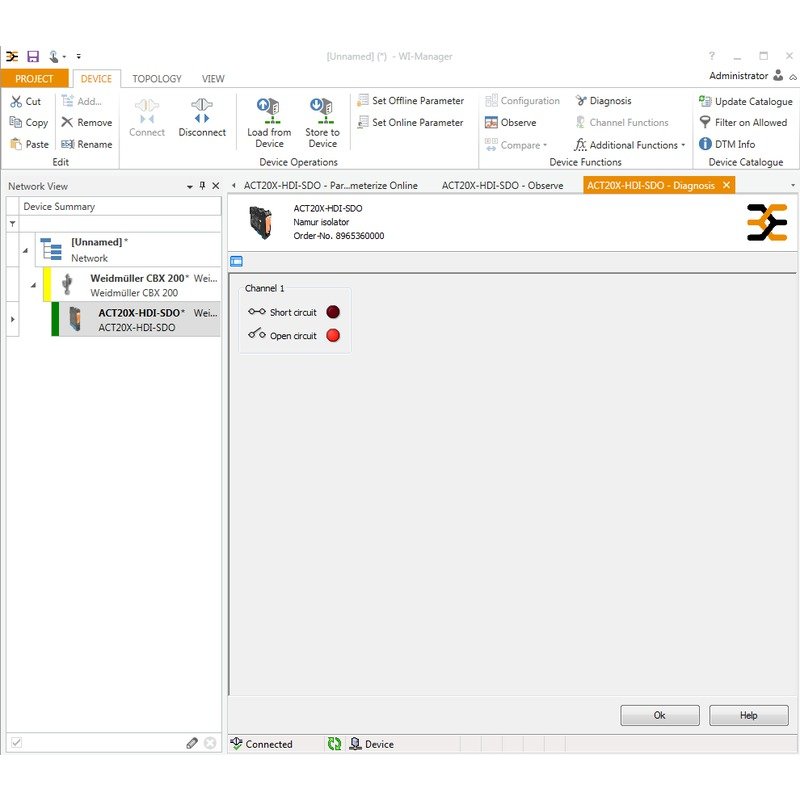The width and height of the screenshot is (800, 800).
Task: Click Set Offline Parameter
Action: (411, 101)
